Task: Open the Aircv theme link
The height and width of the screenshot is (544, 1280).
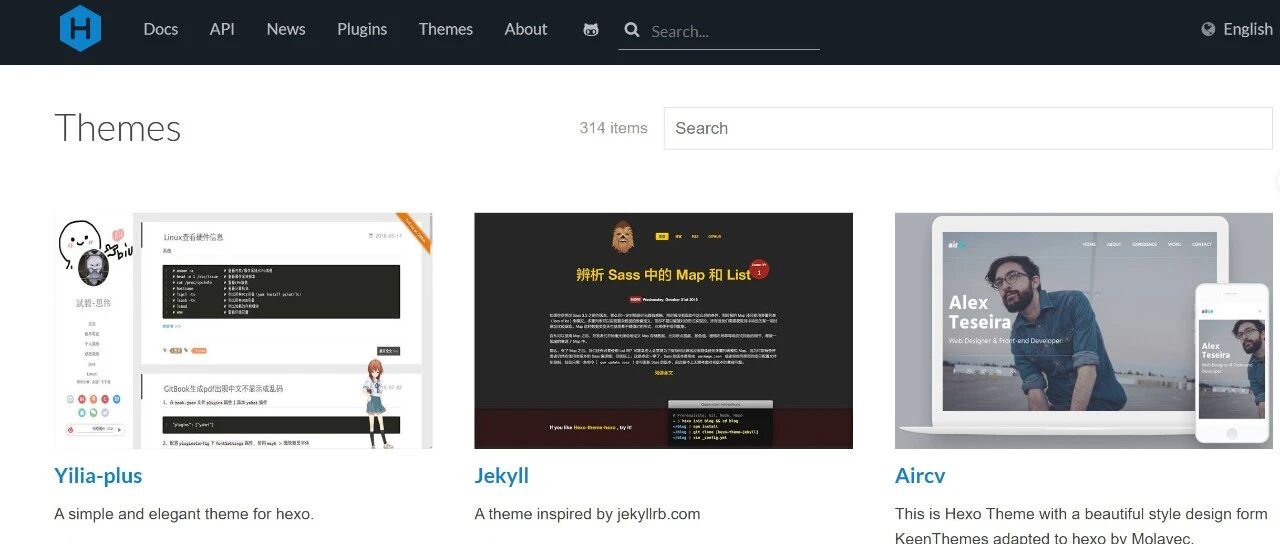Action: tap(920, 475)
